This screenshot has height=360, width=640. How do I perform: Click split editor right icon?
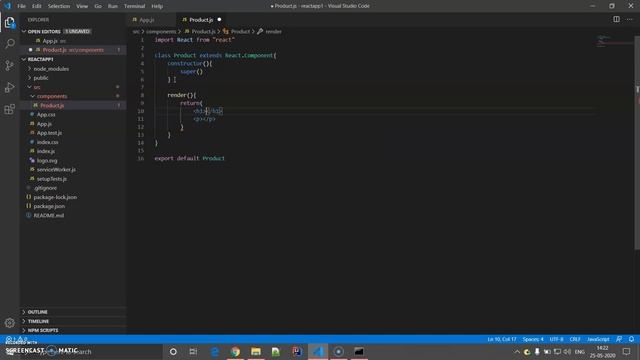click(x=616, y=19)
